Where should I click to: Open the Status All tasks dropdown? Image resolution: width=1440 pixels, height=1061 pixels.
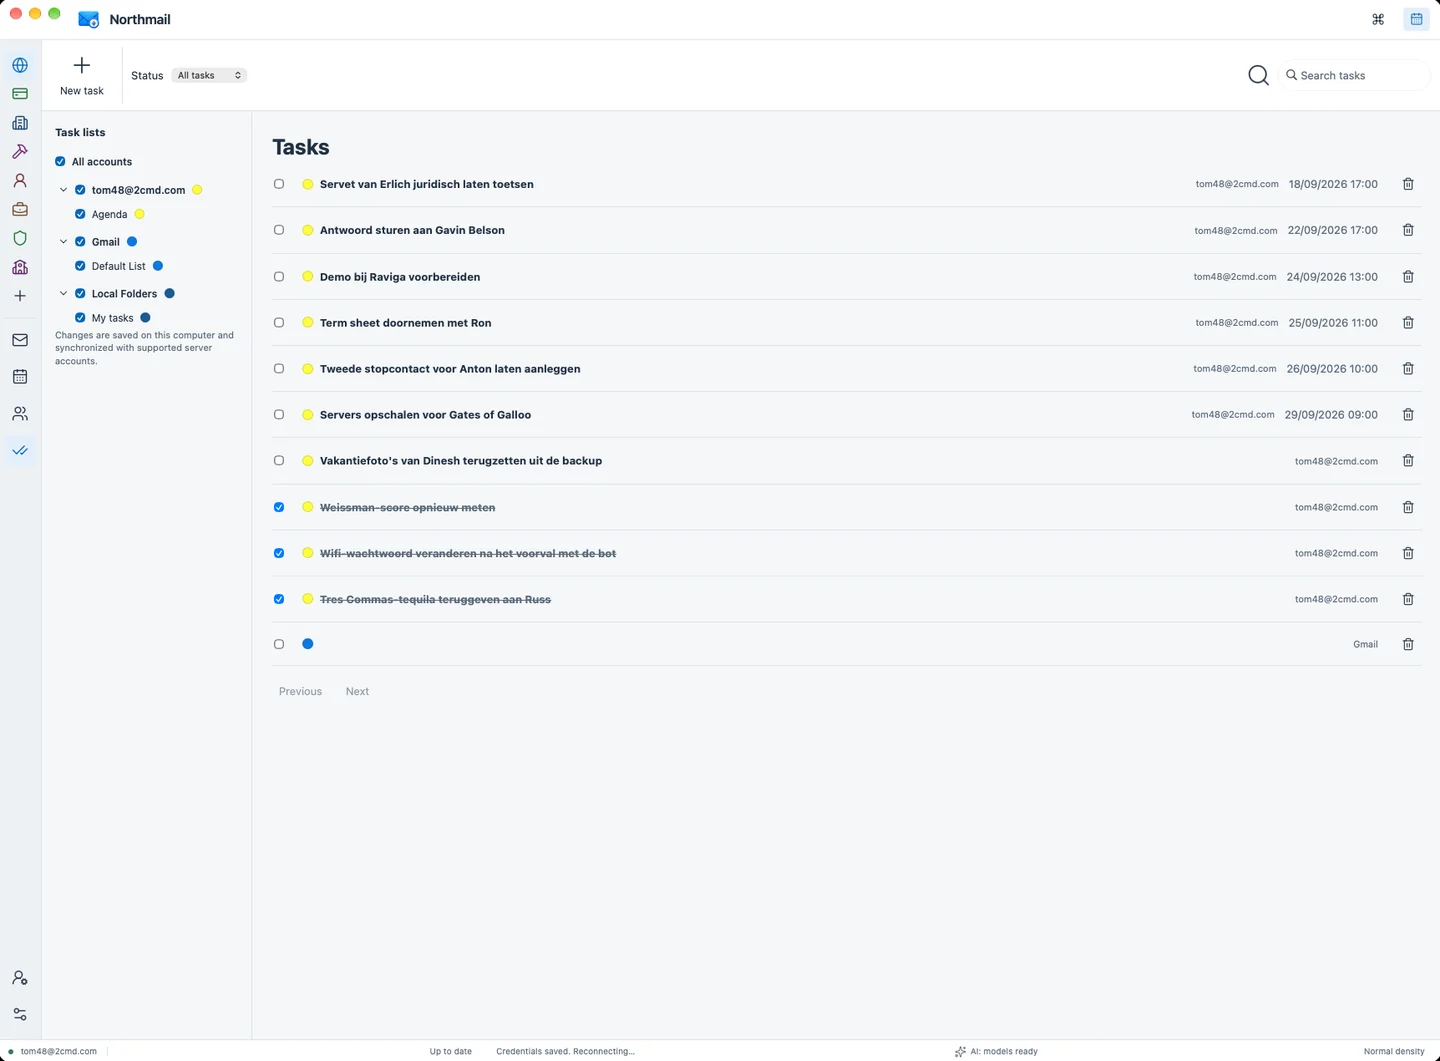point(209,75)
